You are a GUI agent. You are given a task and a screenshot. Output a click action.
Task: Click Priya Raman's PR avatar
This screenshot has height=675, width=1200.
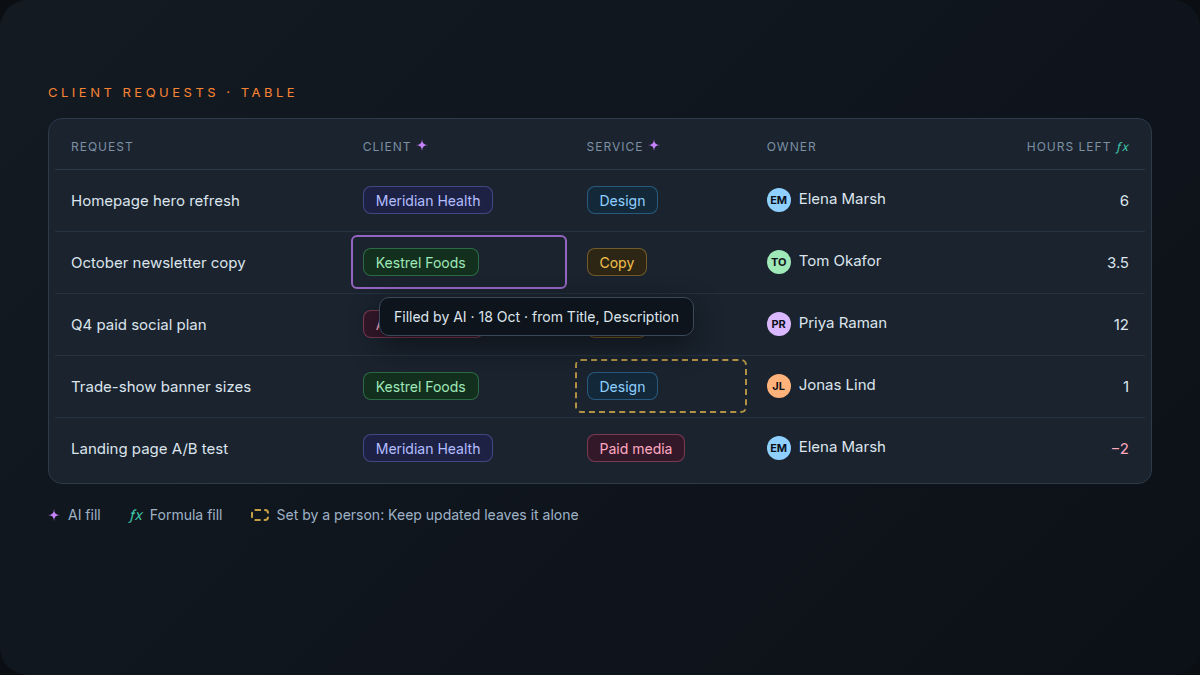[x=779, y=324]
